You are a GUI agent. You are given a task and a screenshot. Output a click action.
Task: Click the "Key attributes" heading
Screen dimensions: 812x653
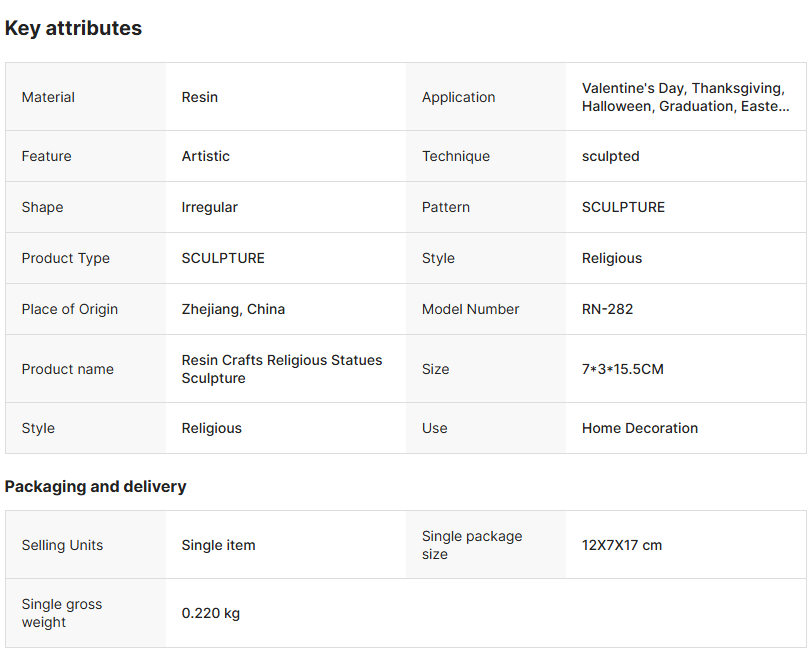pos(73,28)
